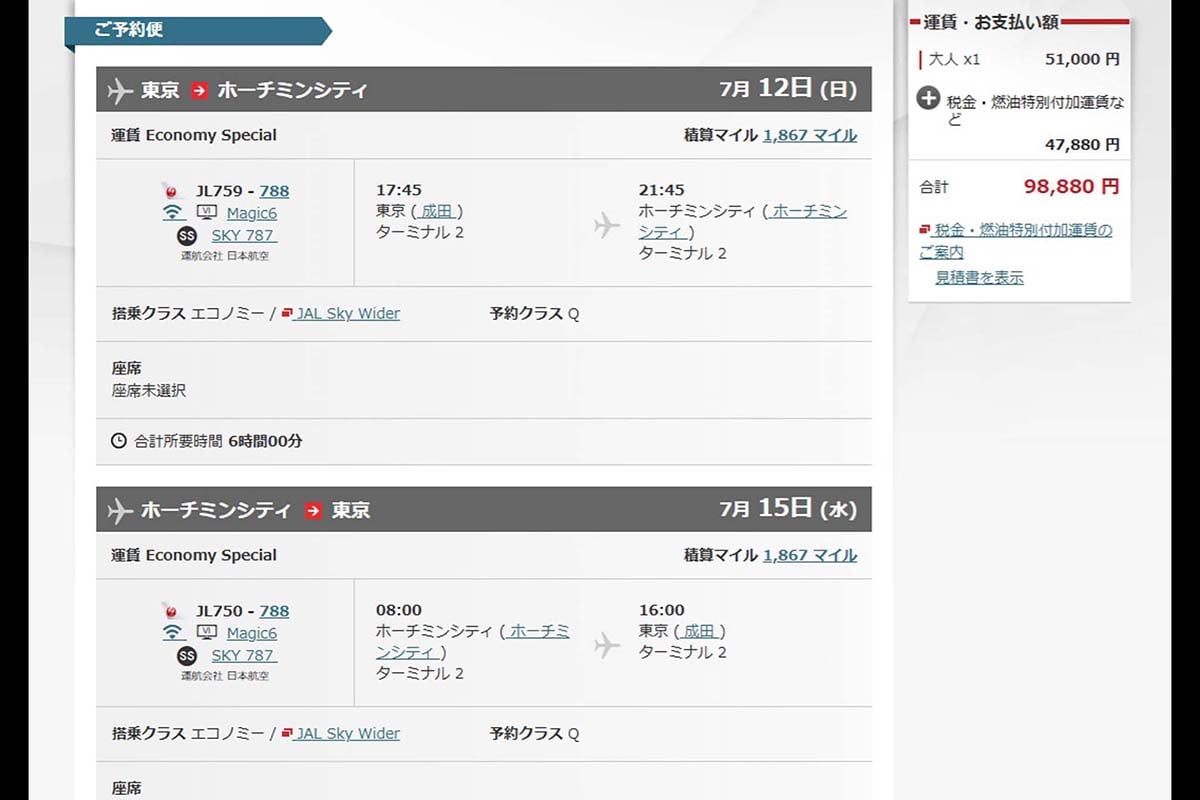Click 運賃 Economy Special on July 15 flight
The image size is (1200, 800).
tap(194, 555)
